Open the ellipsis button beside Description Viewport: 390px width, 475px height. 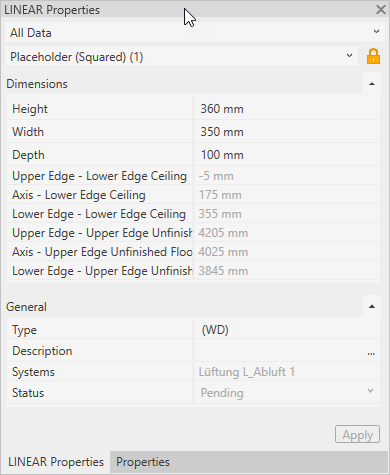pyautogui.click(x=371, y=351)
